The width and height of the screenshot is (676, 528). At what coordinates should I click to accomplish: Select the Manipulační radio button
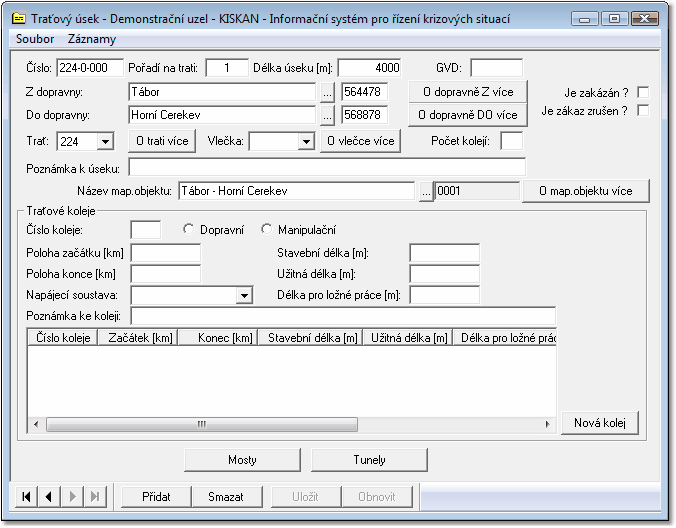(266, 229)
